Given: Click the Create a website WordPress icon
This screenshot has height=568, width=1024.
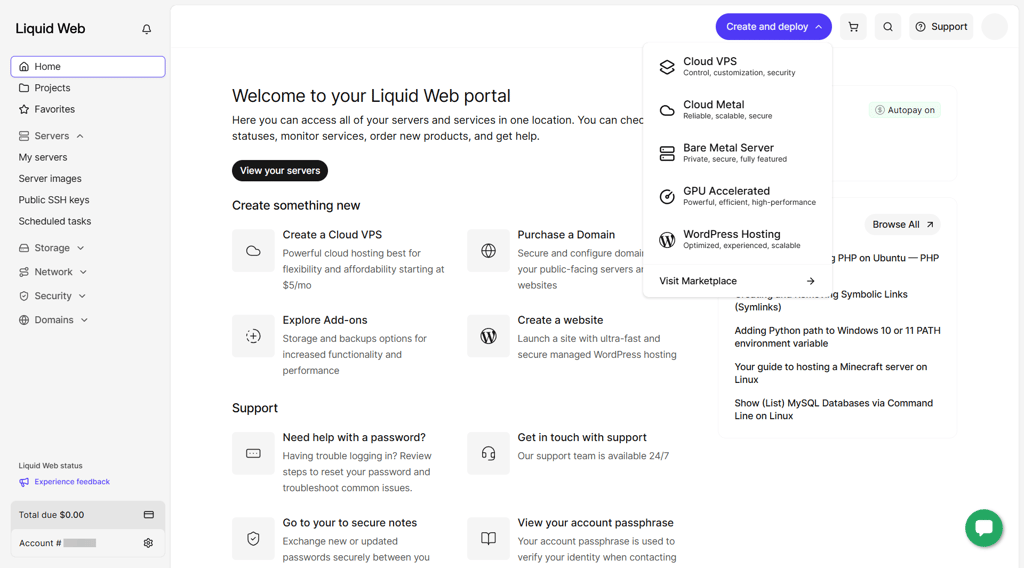Looking at the screenshot, I should (x=488, y=336).
